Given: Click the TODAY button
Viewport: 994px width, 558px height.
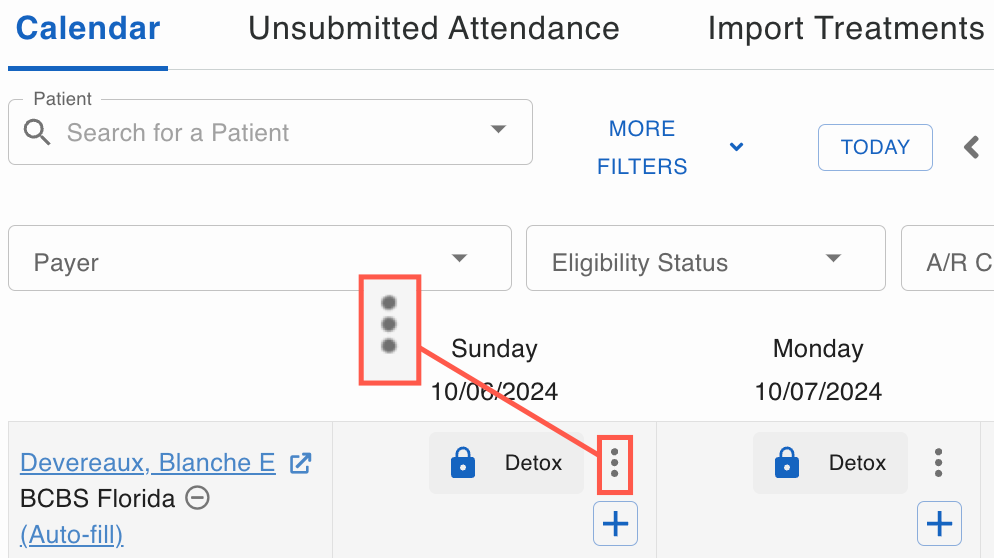Looking at the screenshot, I should coord(875,147).
